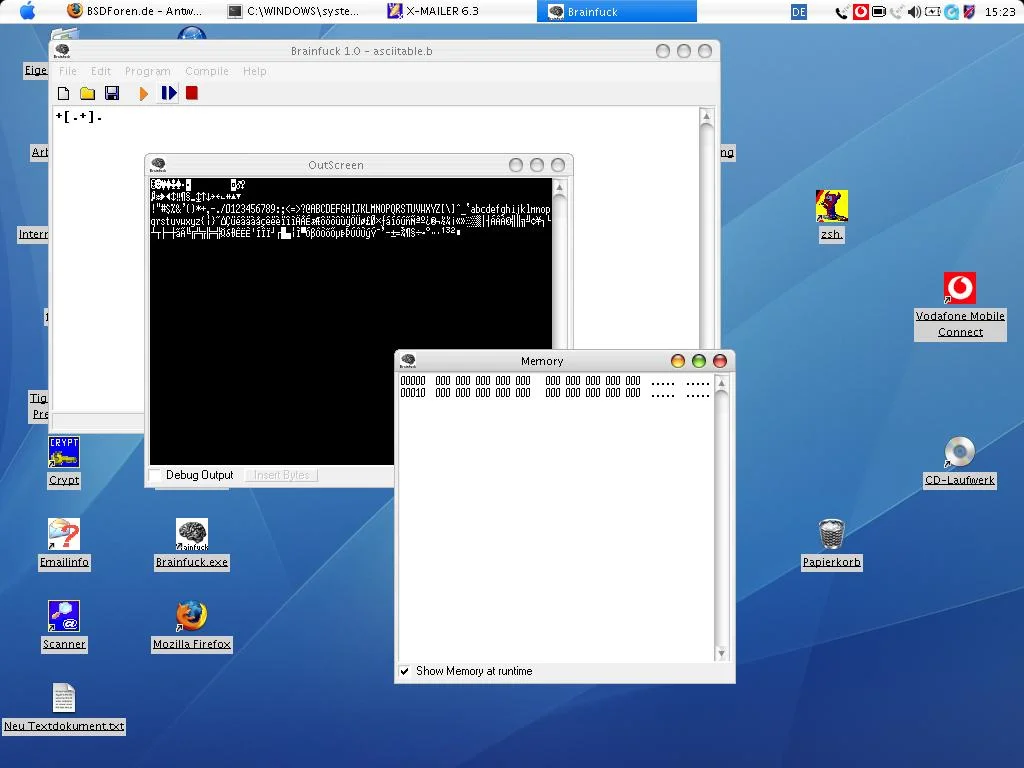Click the OutScreen window brain icon
This screenshot has height=768, width=1024.
[x=158, y=165]
